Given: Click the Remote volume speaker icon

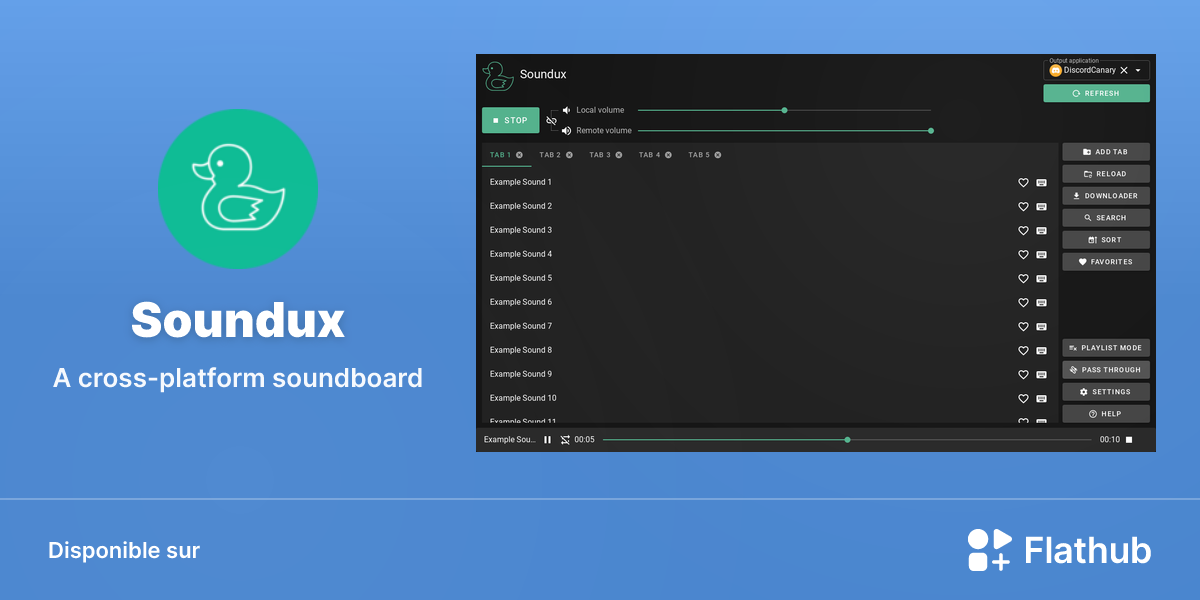Looking at the screenshot, I should tap(566, 131).
